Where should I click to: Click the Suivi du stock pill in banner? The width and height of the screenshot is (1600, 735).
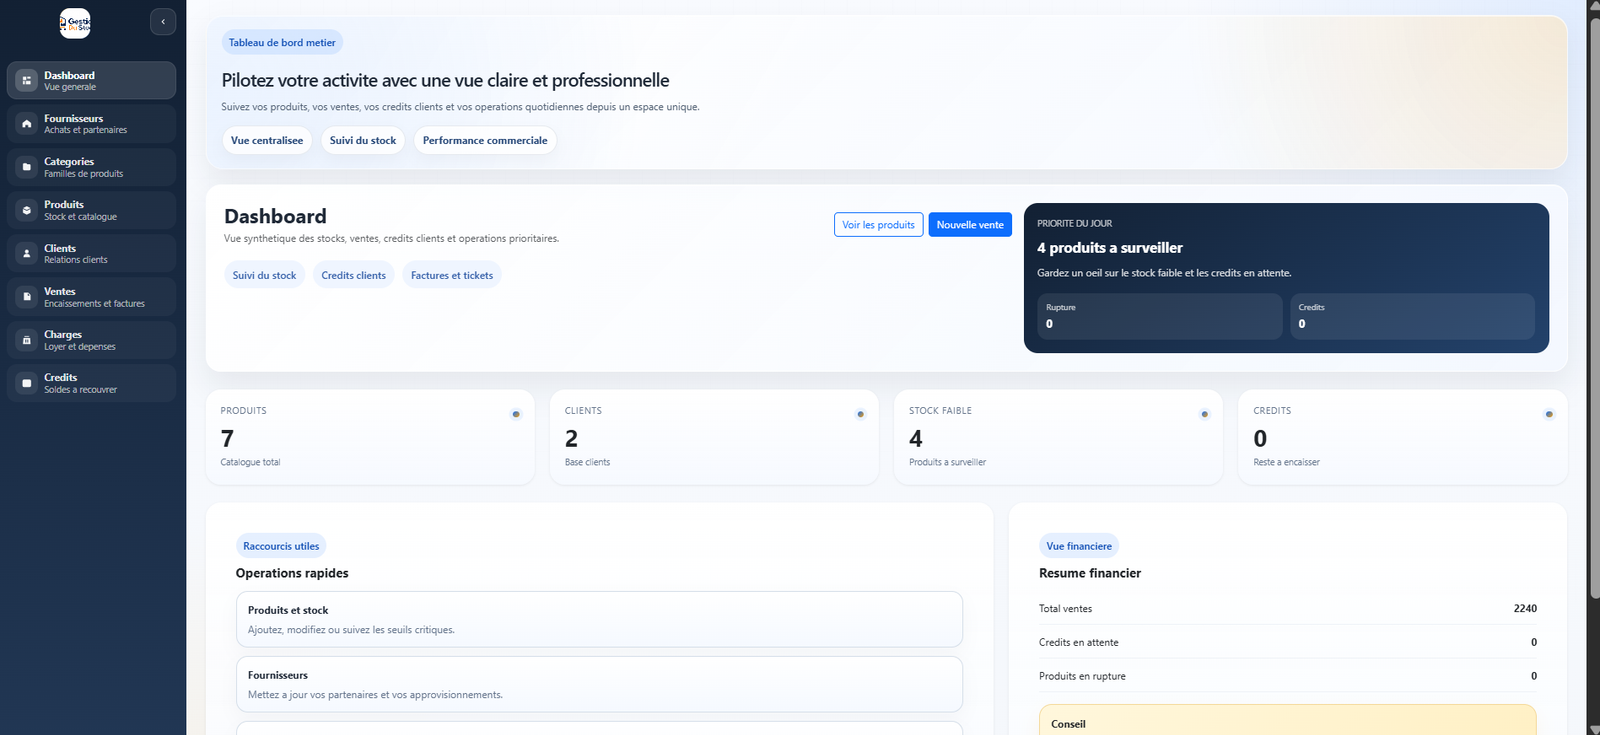(x=363, y=140)
